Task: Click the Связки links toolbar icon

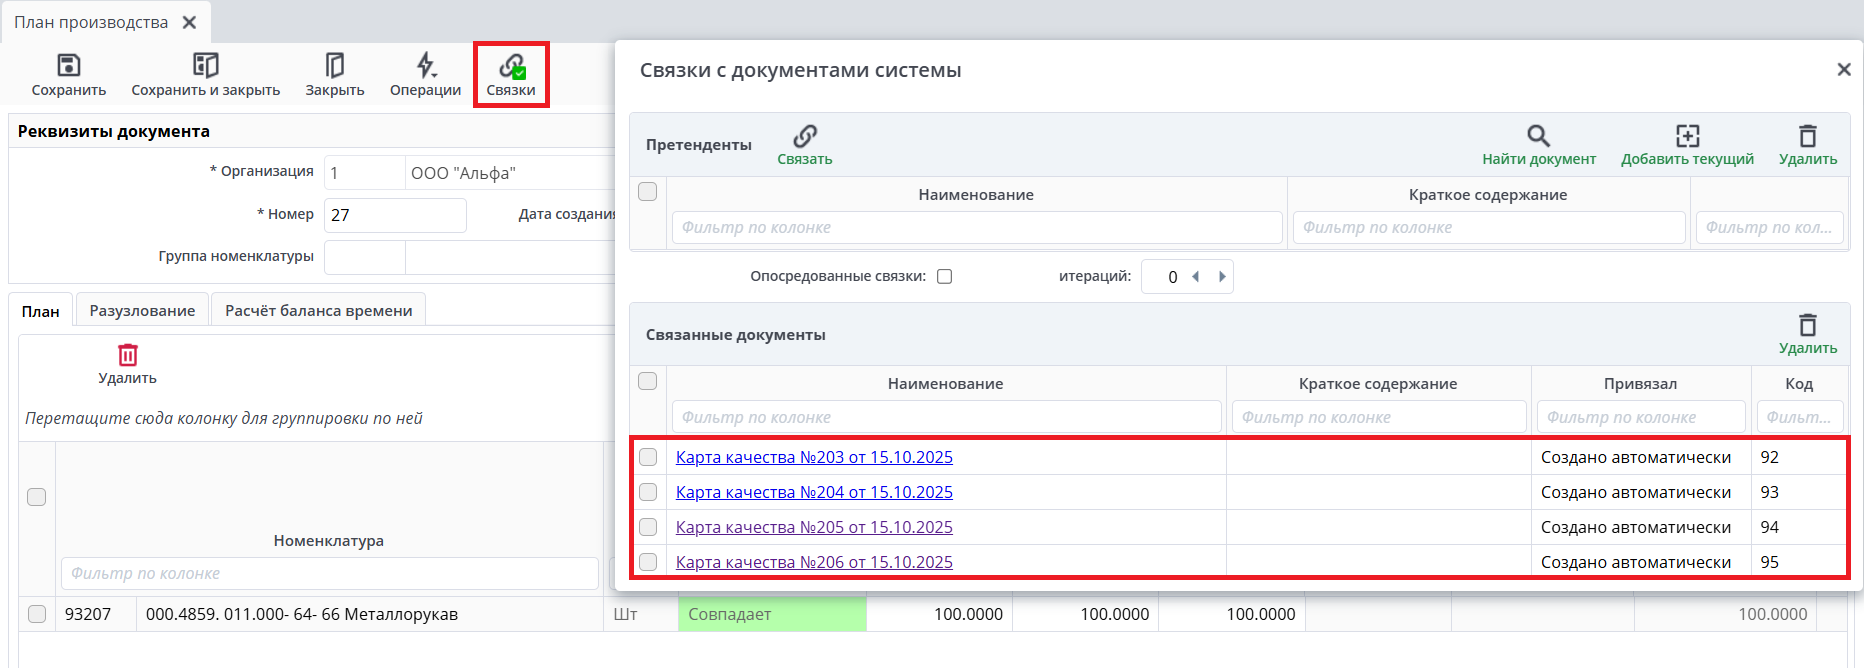Action: click(511, 68)
